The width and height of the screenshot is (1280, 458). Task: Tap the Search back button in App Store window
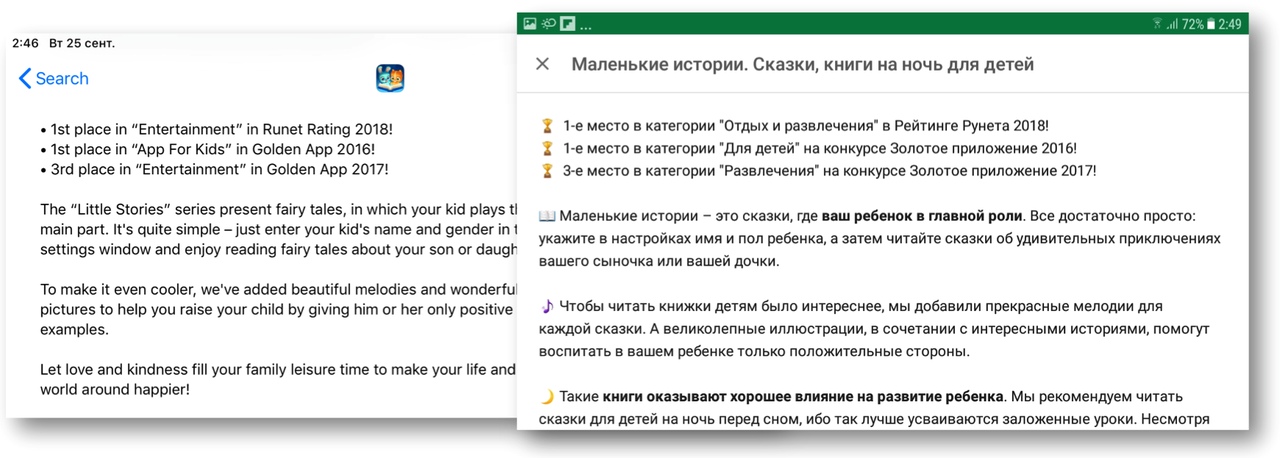(x=54, y=78)
